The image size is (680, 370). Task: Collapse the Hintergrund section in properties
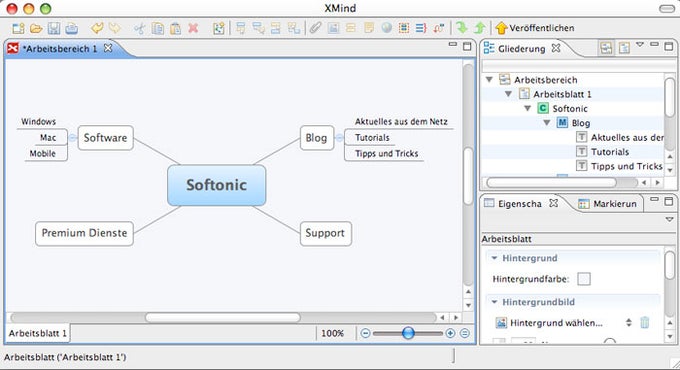point(494,258)
